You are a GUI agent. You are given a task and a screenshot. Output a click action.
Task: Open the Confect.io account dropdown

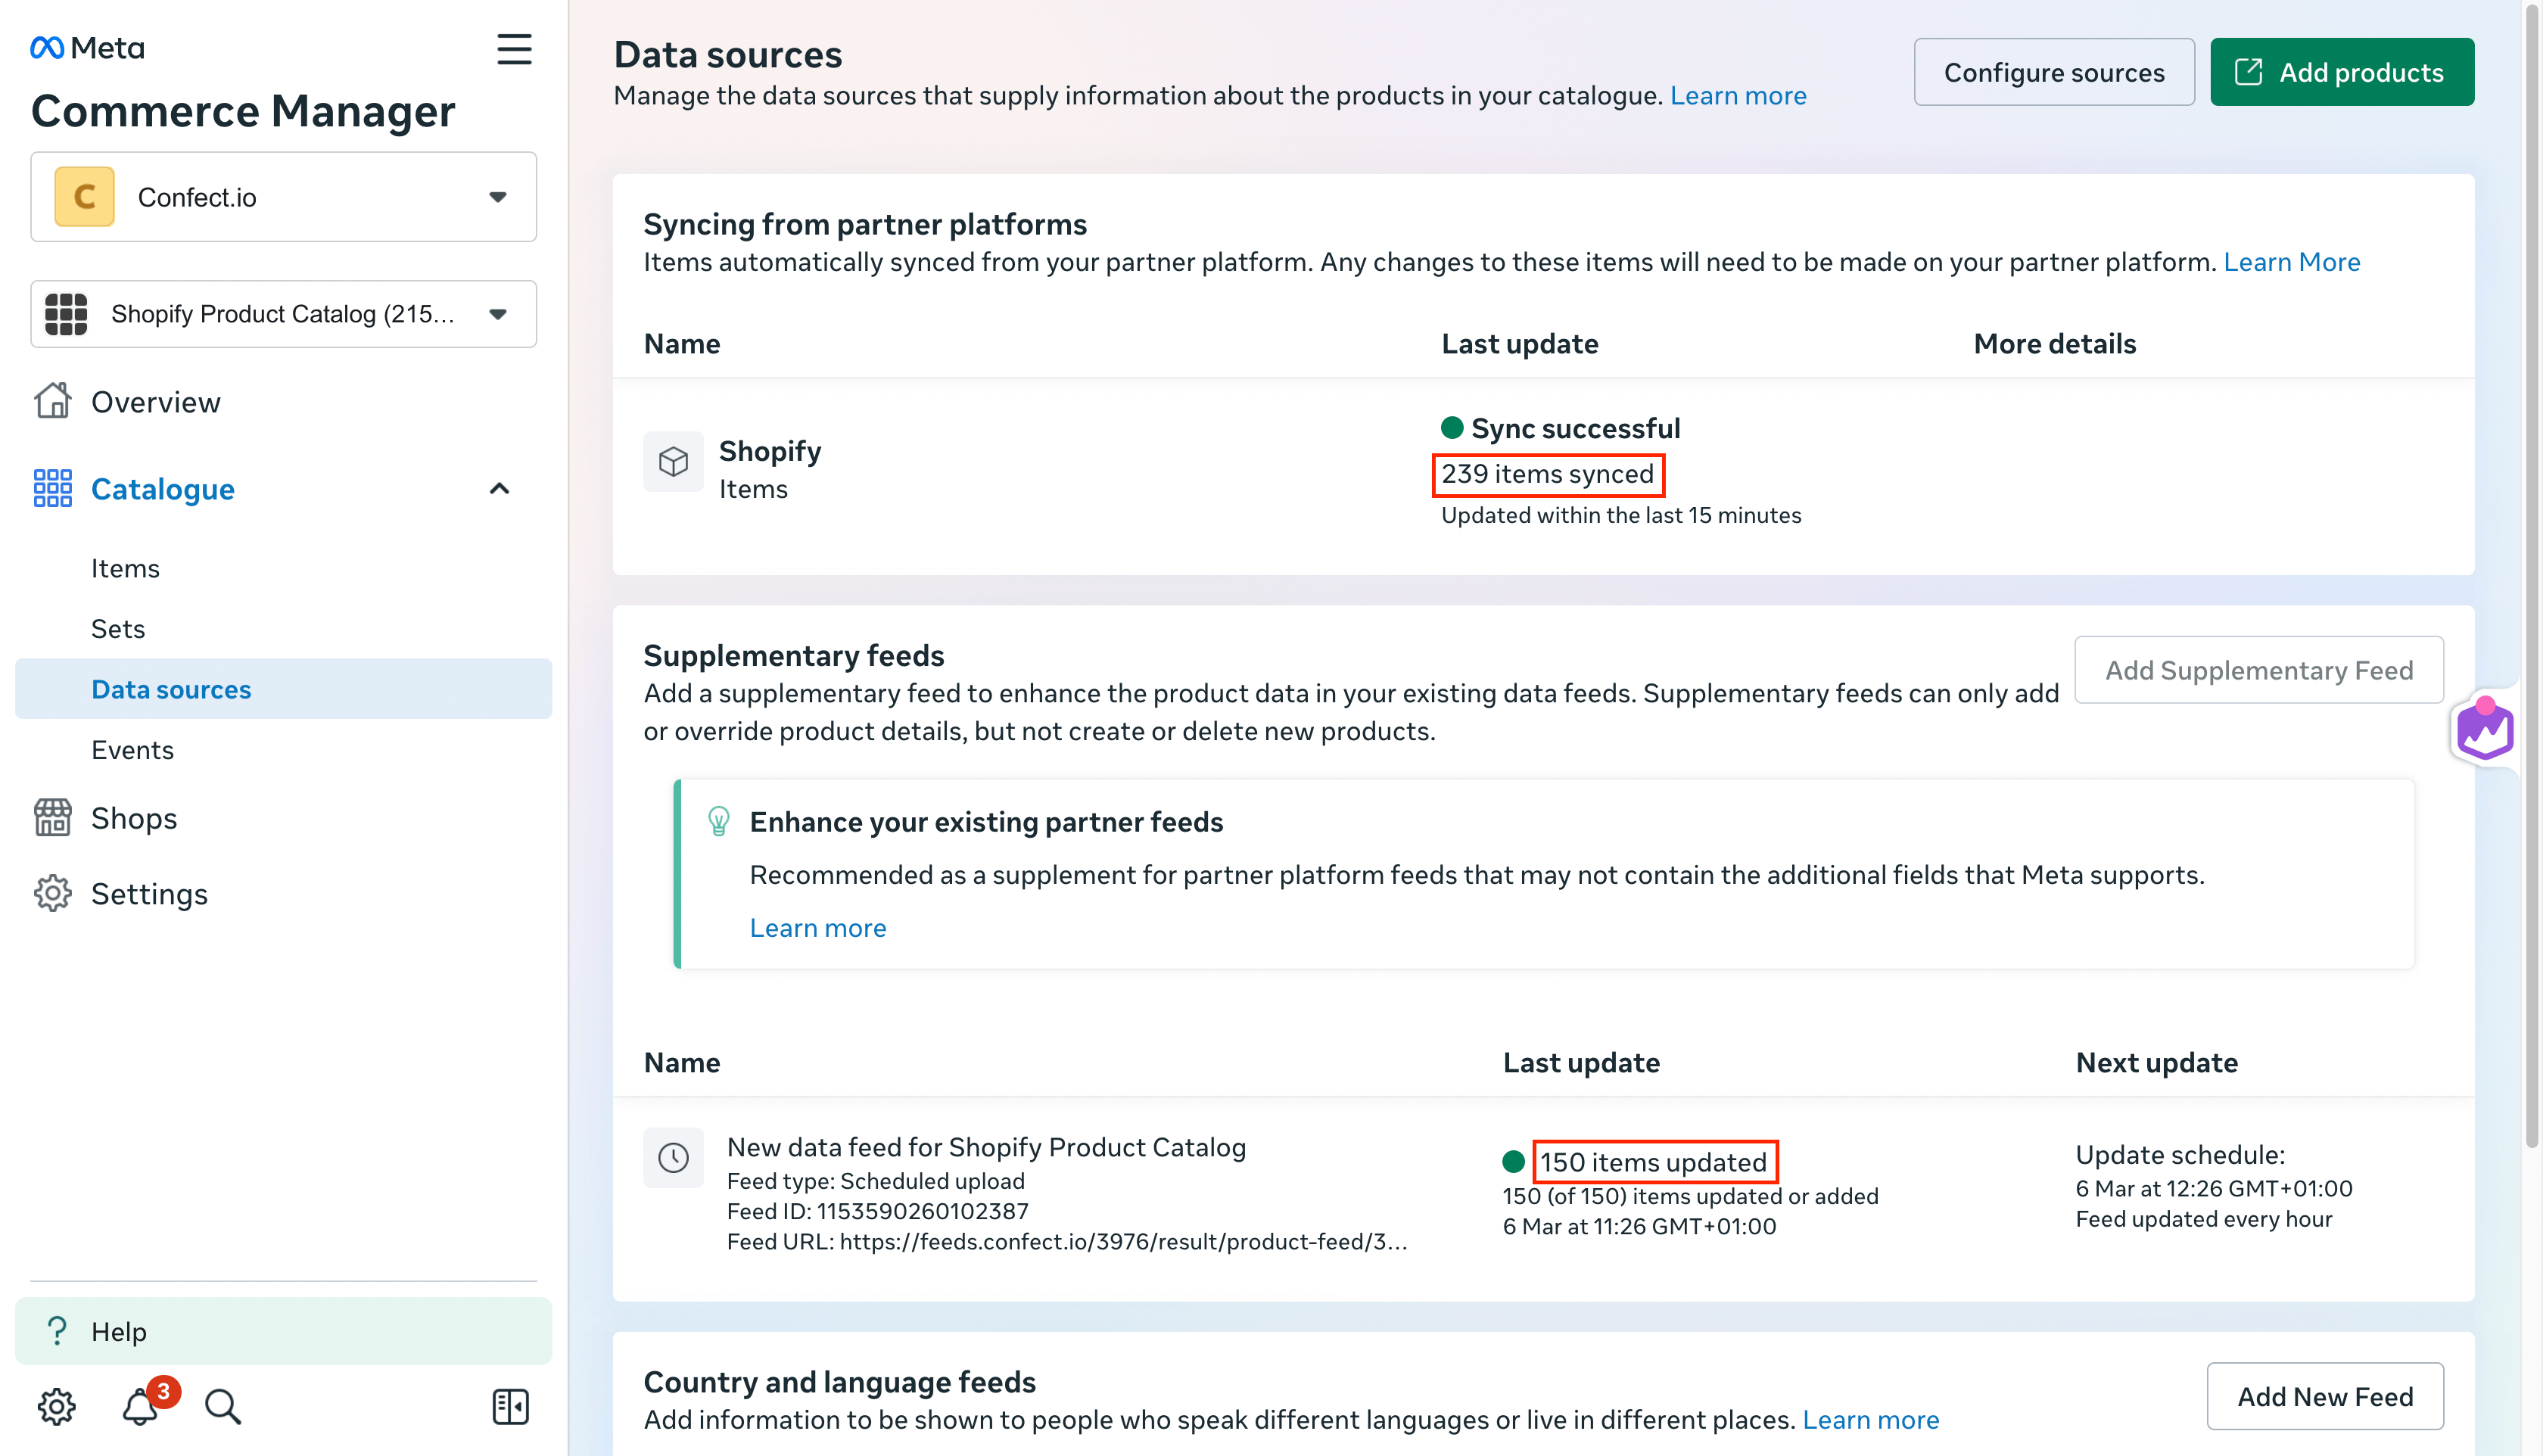point(283,197)
